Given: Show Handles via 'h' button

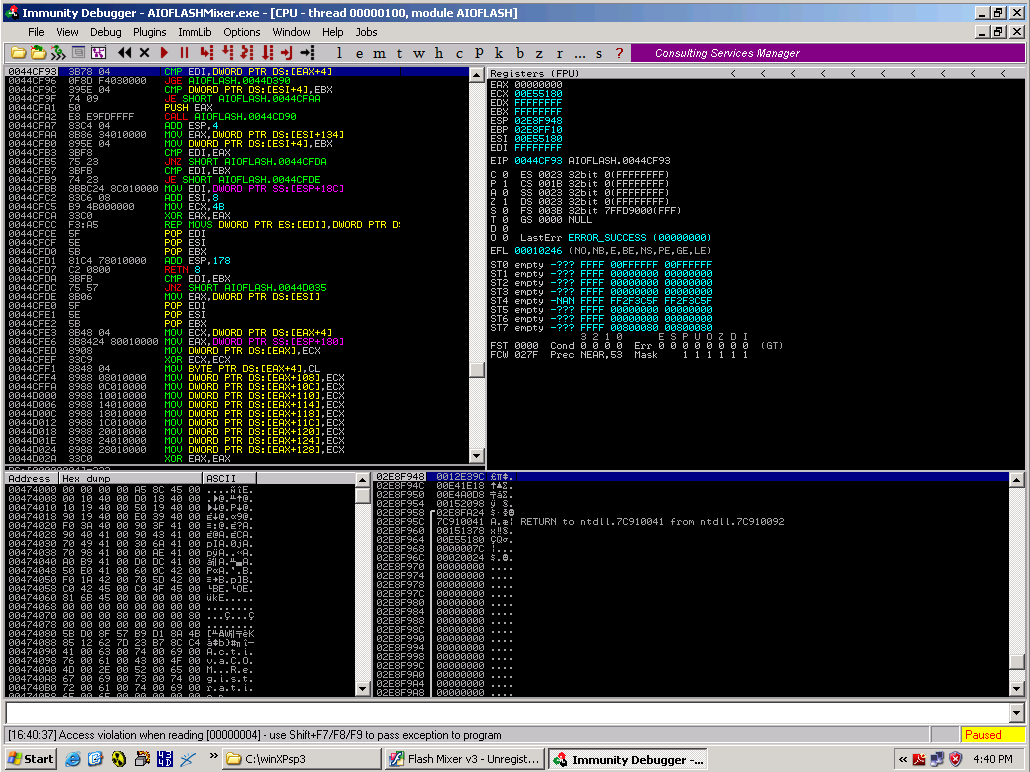Looking at the screenshot, I should point(439,53).
